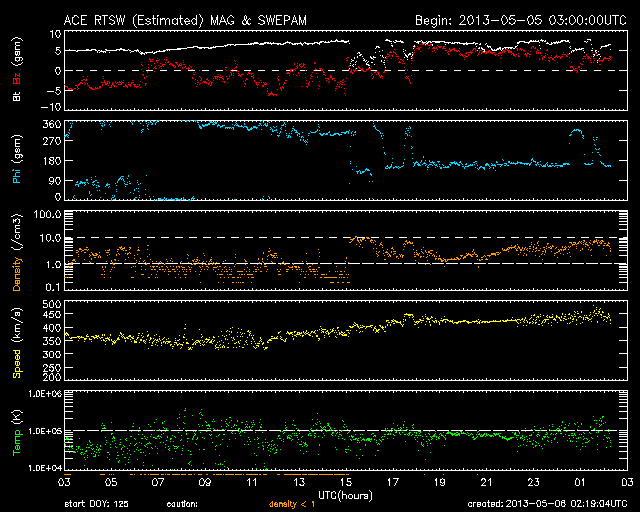Click the '1.0' tick on the Density axis

point(53,264)
